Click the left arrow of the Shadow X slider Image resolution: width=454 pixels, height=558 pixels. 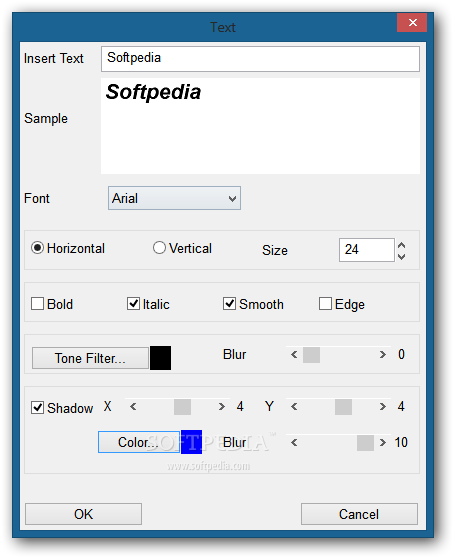click(x=133, y=406)
